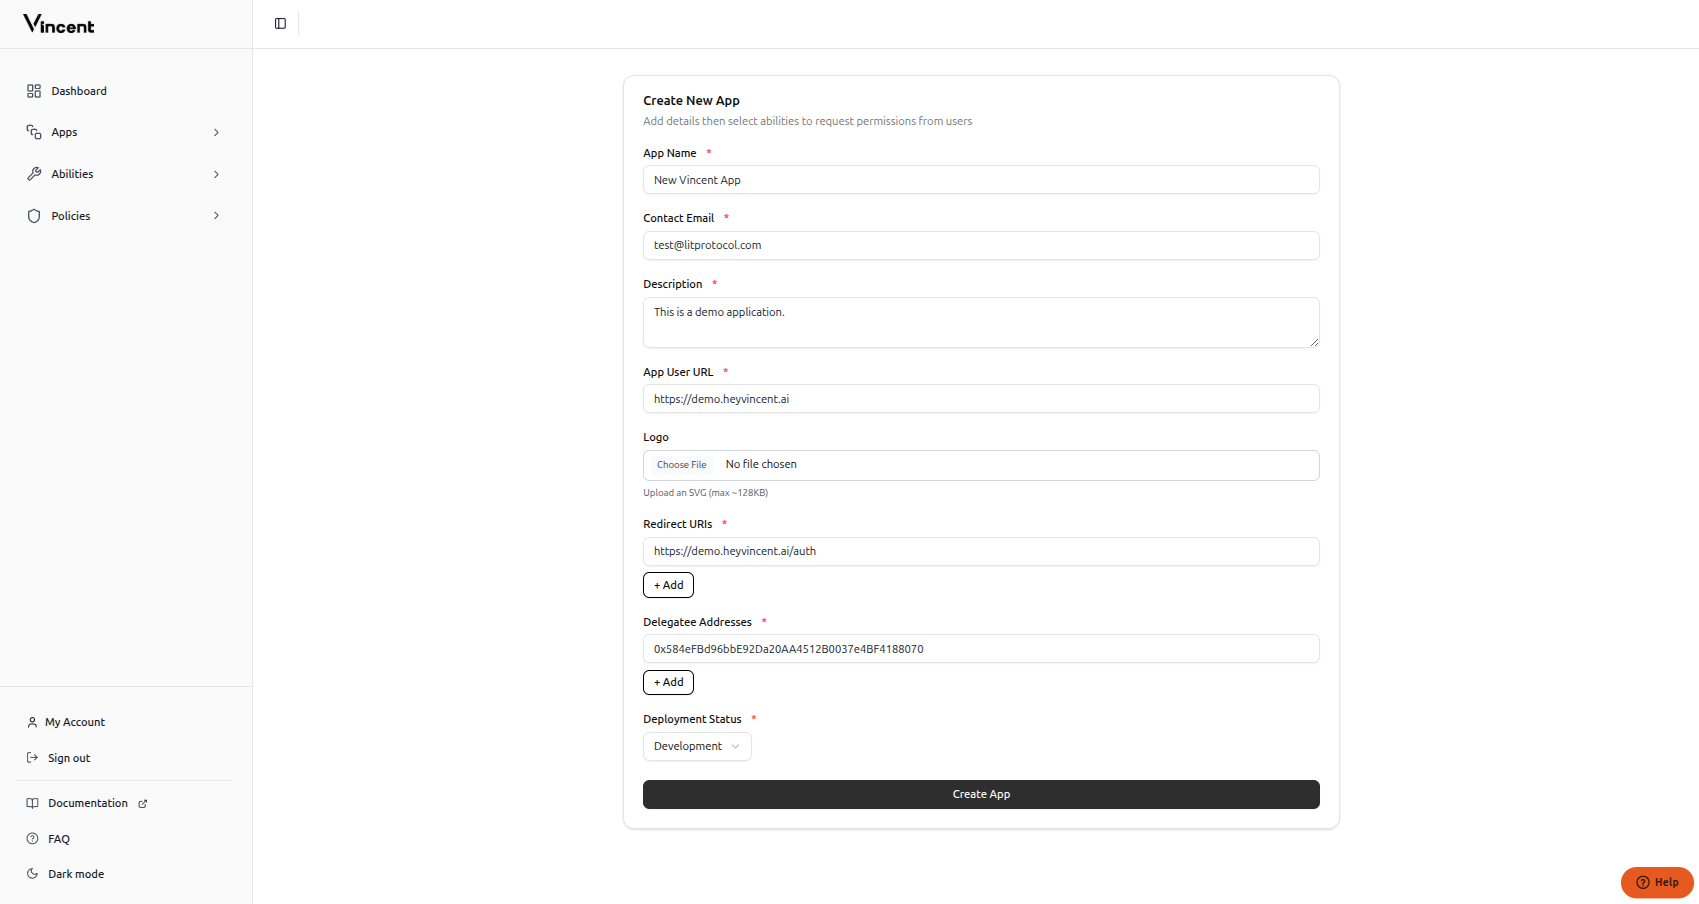Open the Dashboard via its grid icon

(x=34, y=90)
